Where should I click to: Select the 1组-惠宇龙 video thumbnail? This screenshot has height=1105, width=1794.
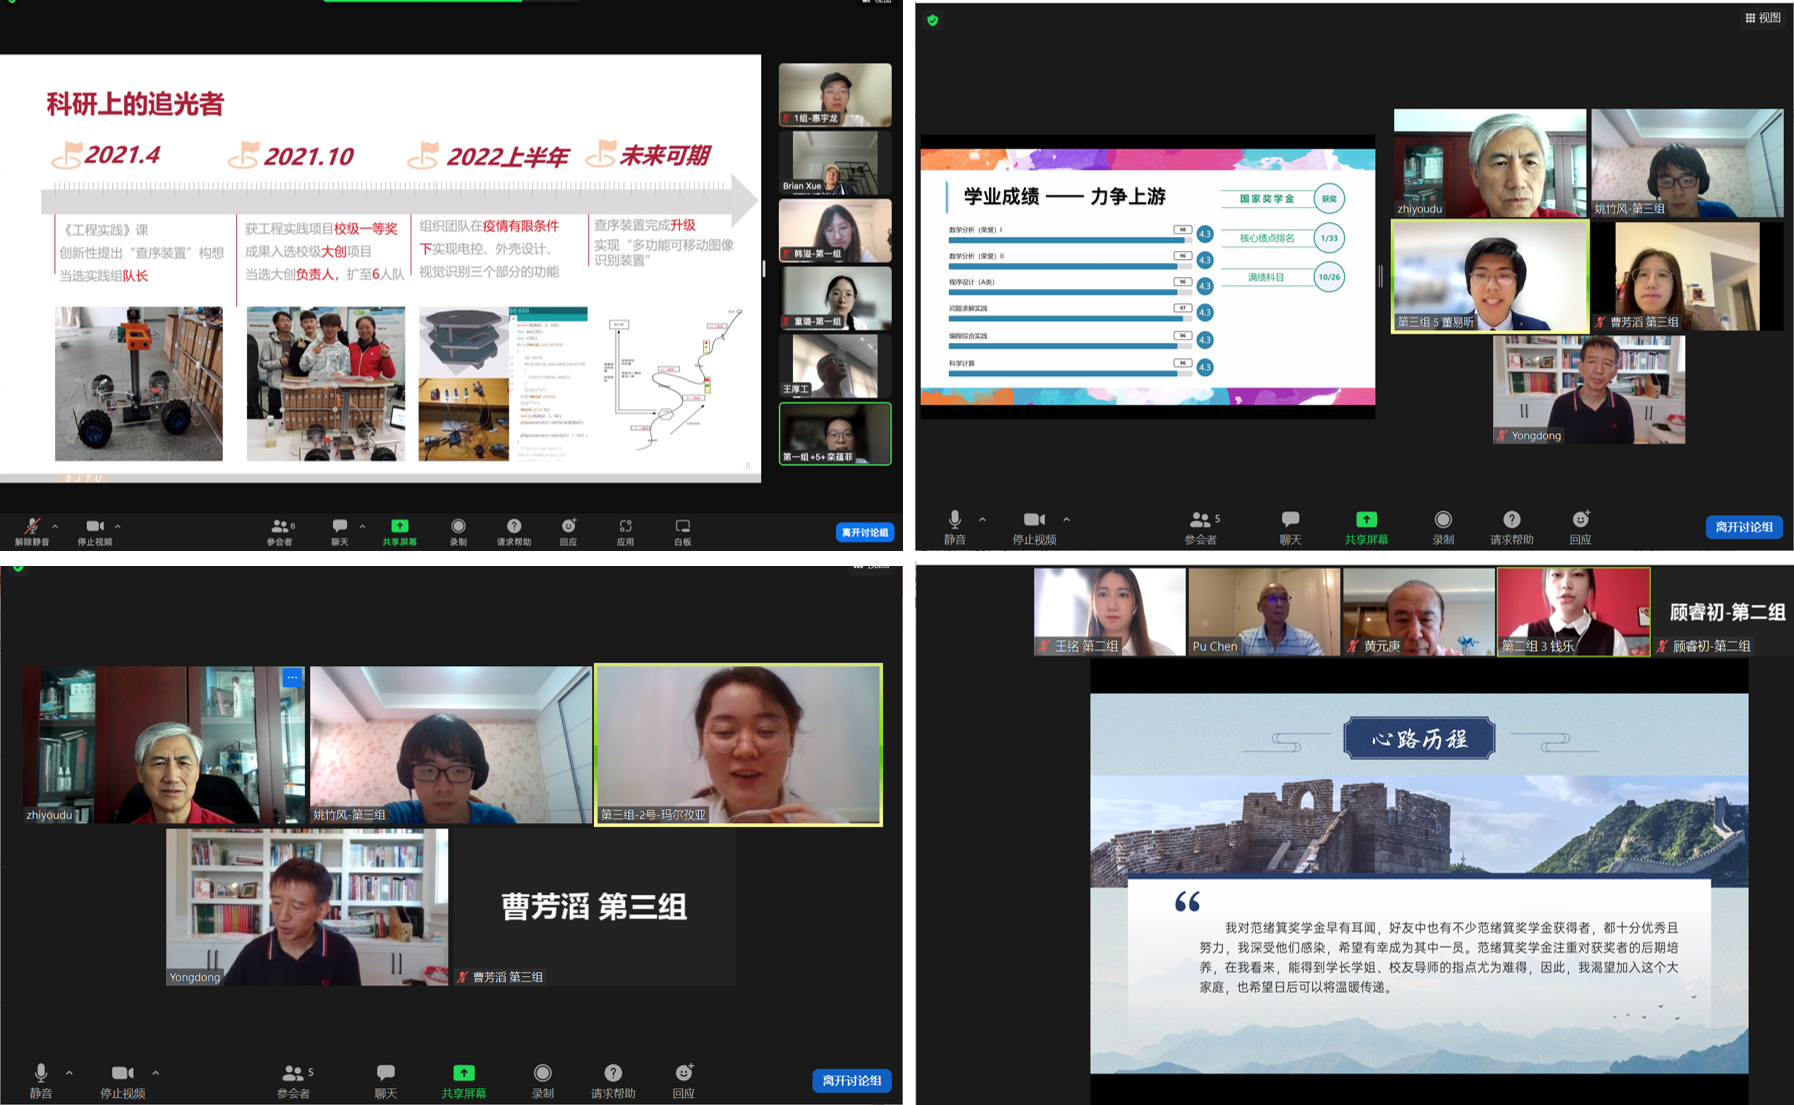[835, 94]
